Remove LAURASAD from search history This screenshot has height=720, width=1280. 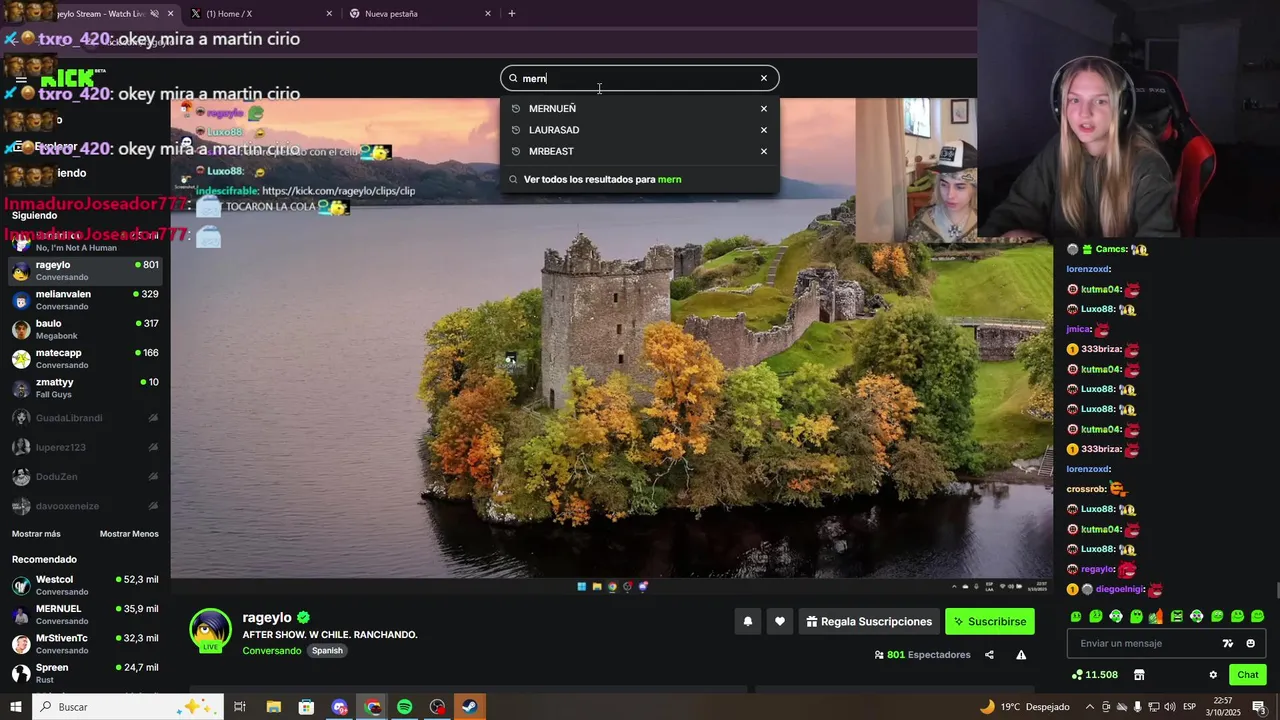tap(764, 130)
